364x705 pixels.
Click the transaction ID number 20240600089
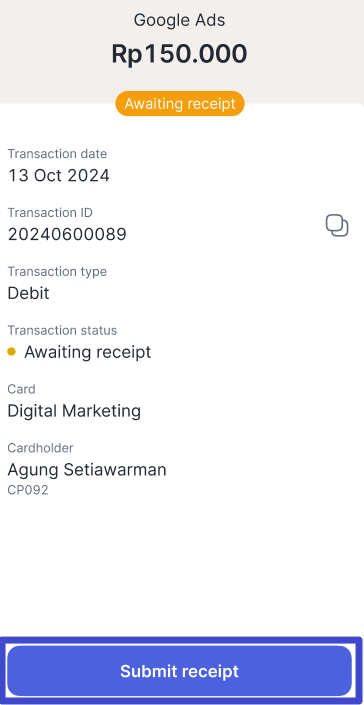click(x=67, y=234)
